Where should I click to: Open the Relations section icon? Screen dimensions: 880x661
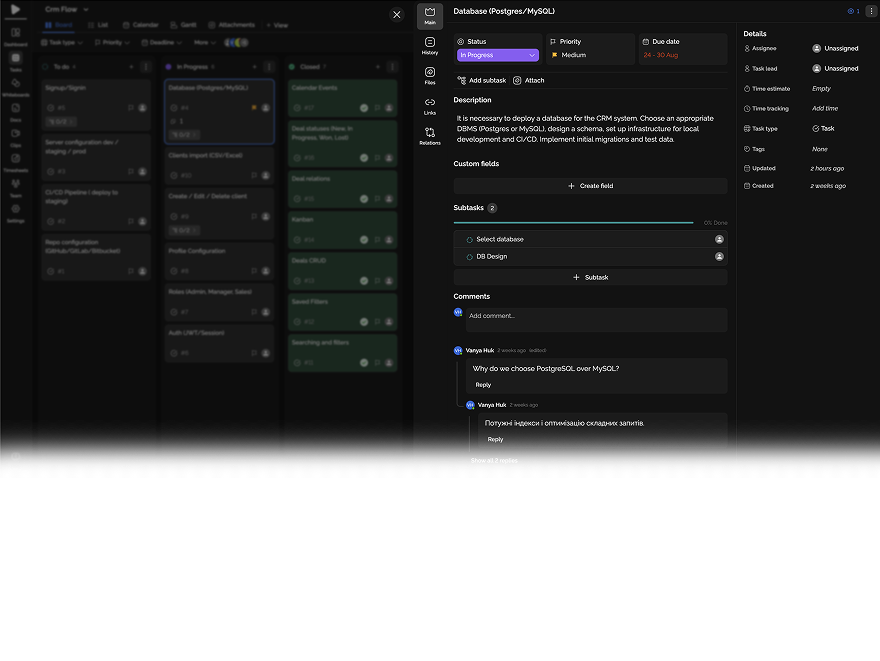[430, 133]
